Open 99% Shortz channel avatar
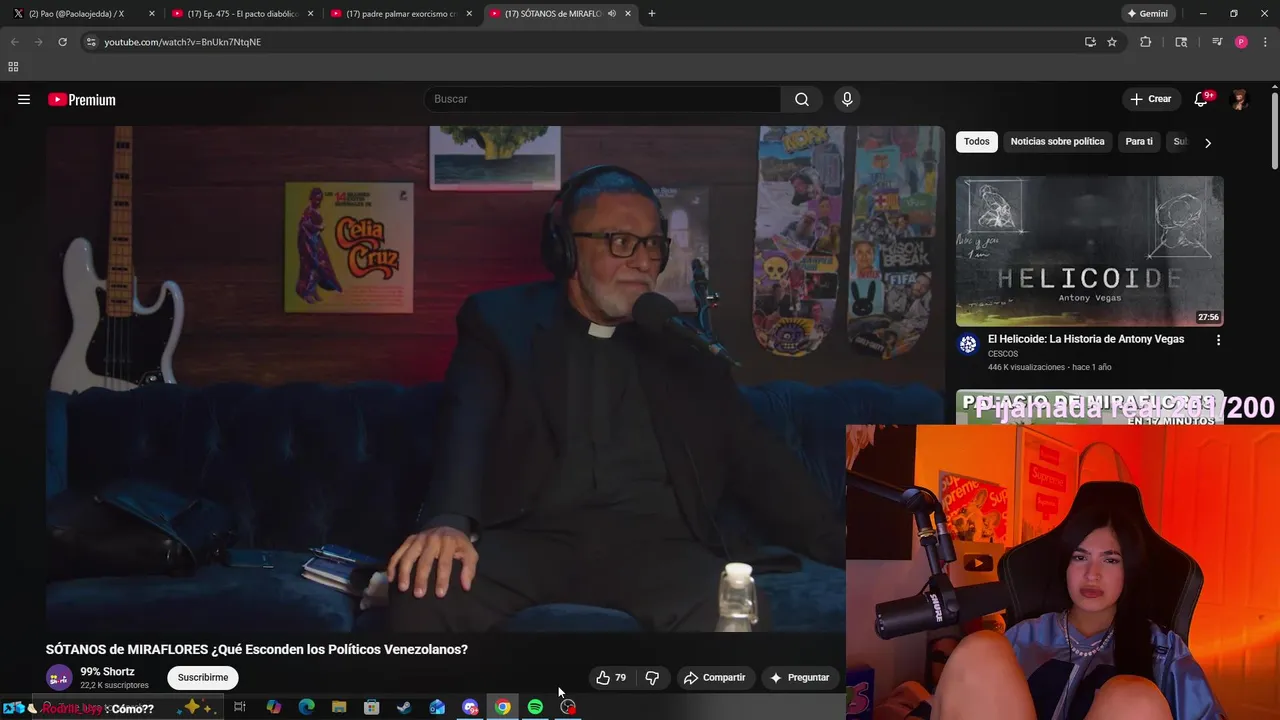 click(59, 677)
